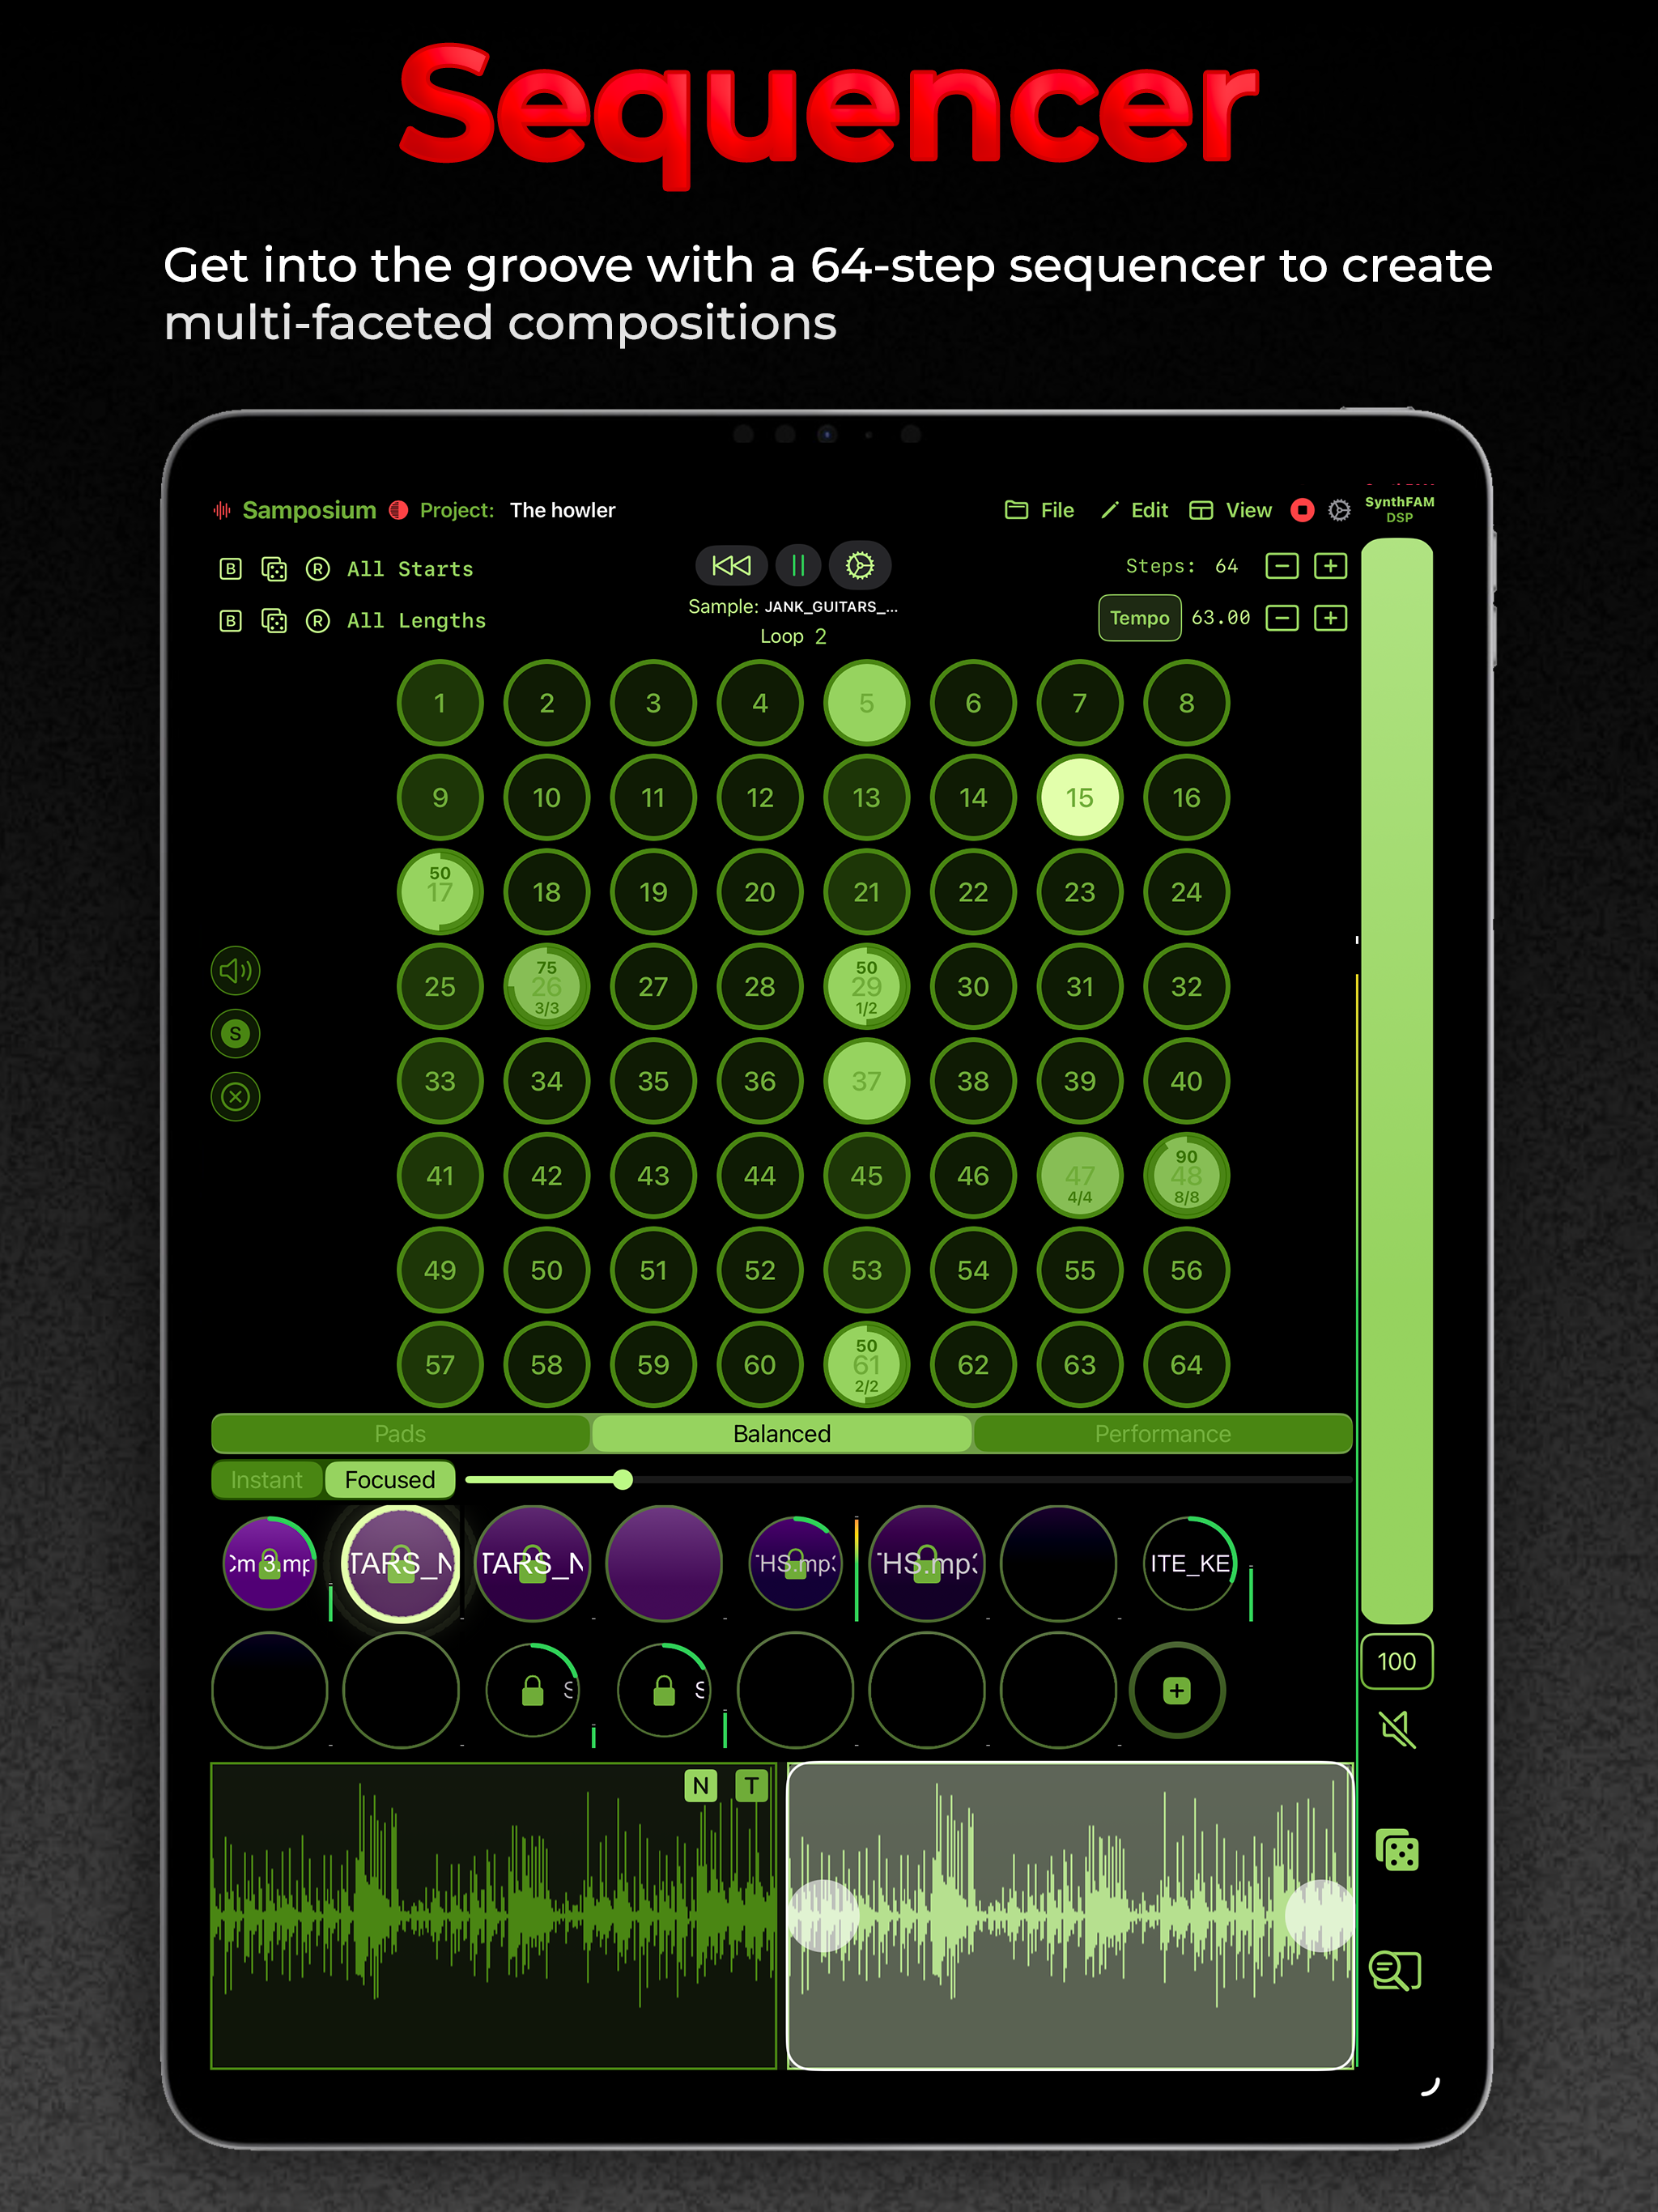1658x2212 pixels.
Task: Click the add pad plus button
Action: [x=1177, y=1690]
